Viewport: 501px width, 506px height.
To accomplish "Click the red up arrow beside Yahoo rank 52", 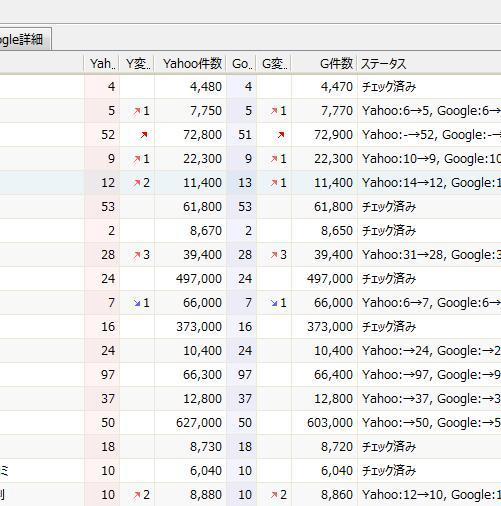I will (144, 135).
